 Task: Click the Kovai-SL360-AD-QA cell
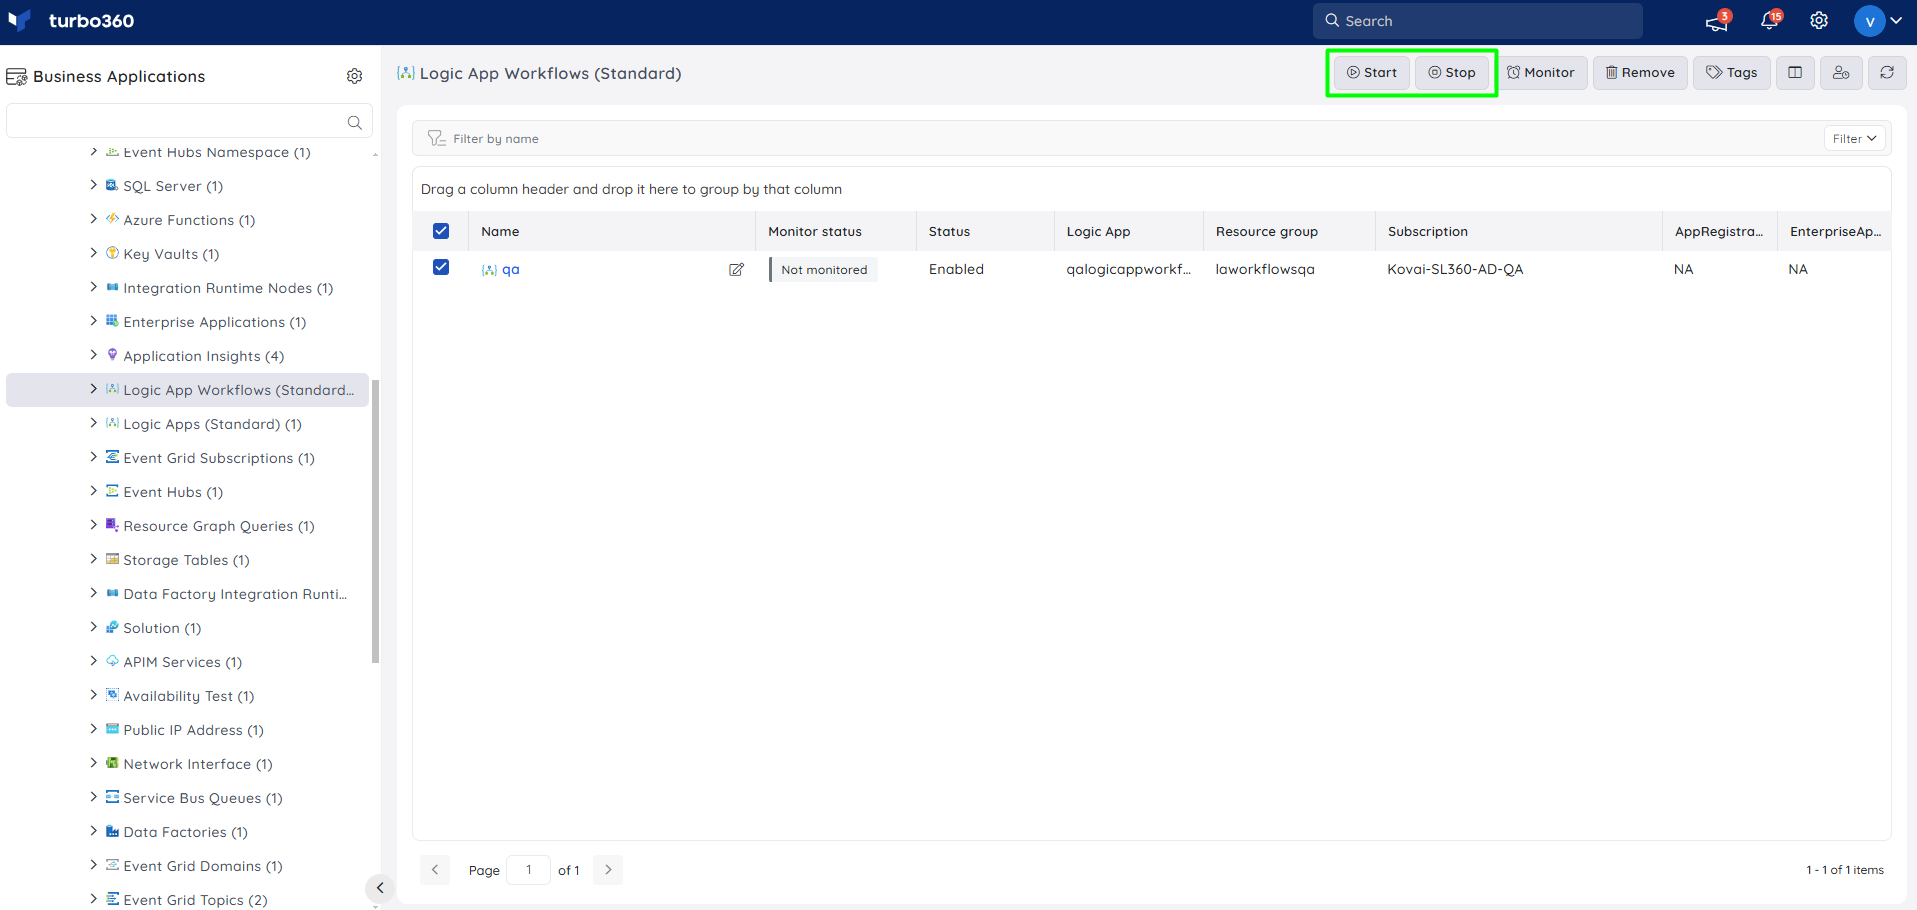(x=1455, y=270)
